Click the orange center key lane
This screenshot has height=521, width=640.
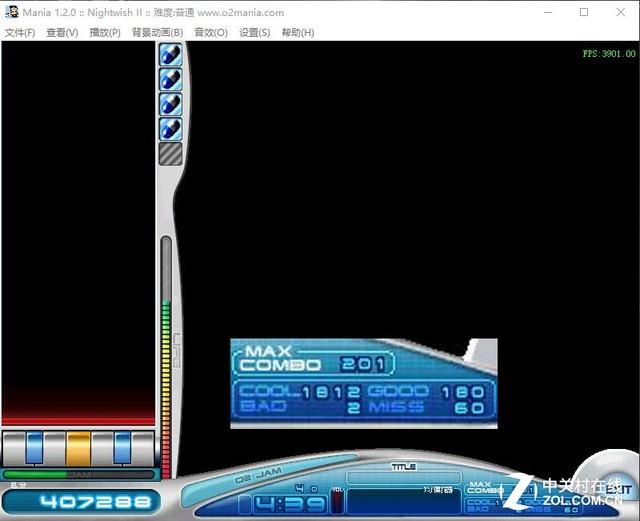coord(78,449)
